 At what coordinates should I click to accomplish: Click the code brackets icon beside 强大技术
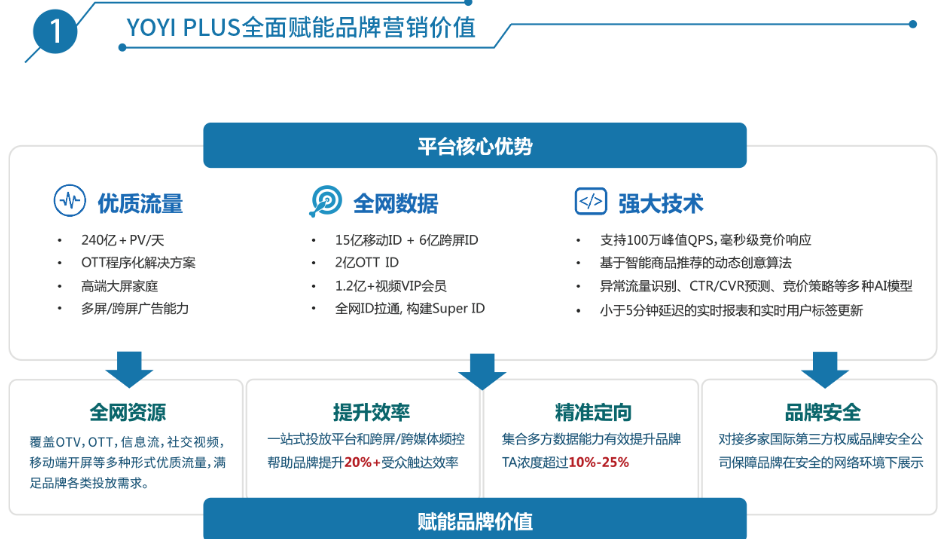(591, 201)
